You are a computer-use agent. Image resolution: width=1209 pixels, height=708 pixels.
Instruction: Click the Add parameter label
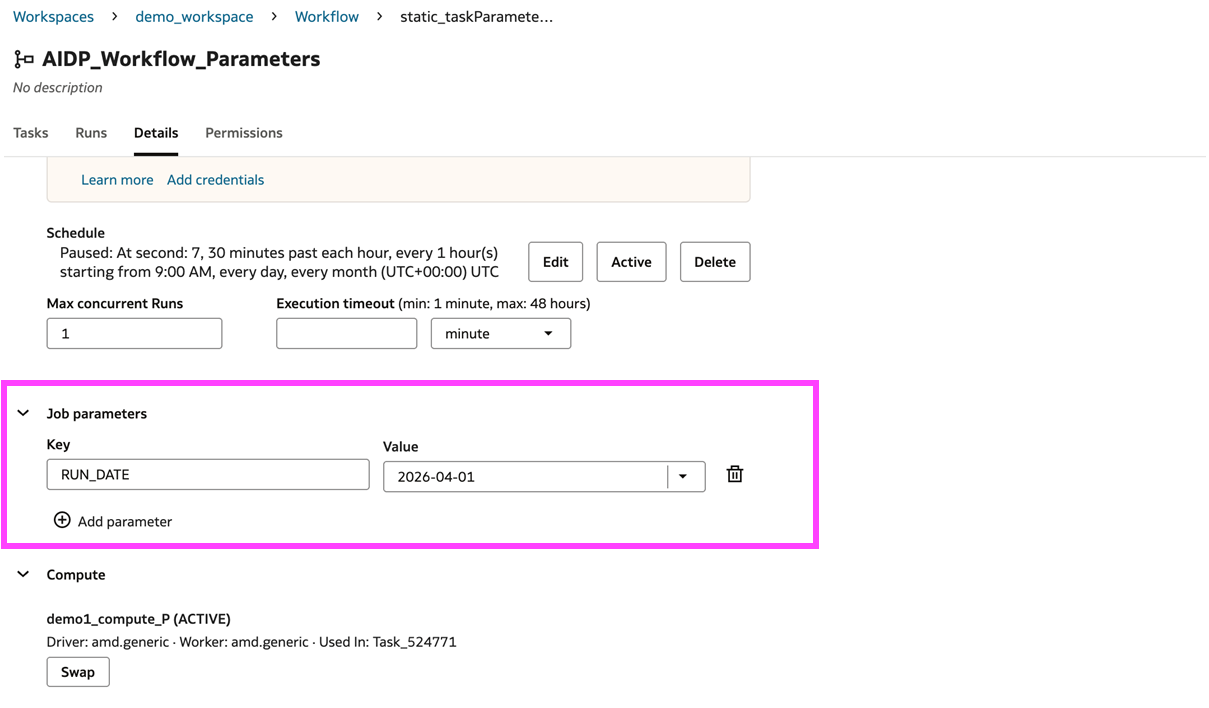tap(125, 521)
